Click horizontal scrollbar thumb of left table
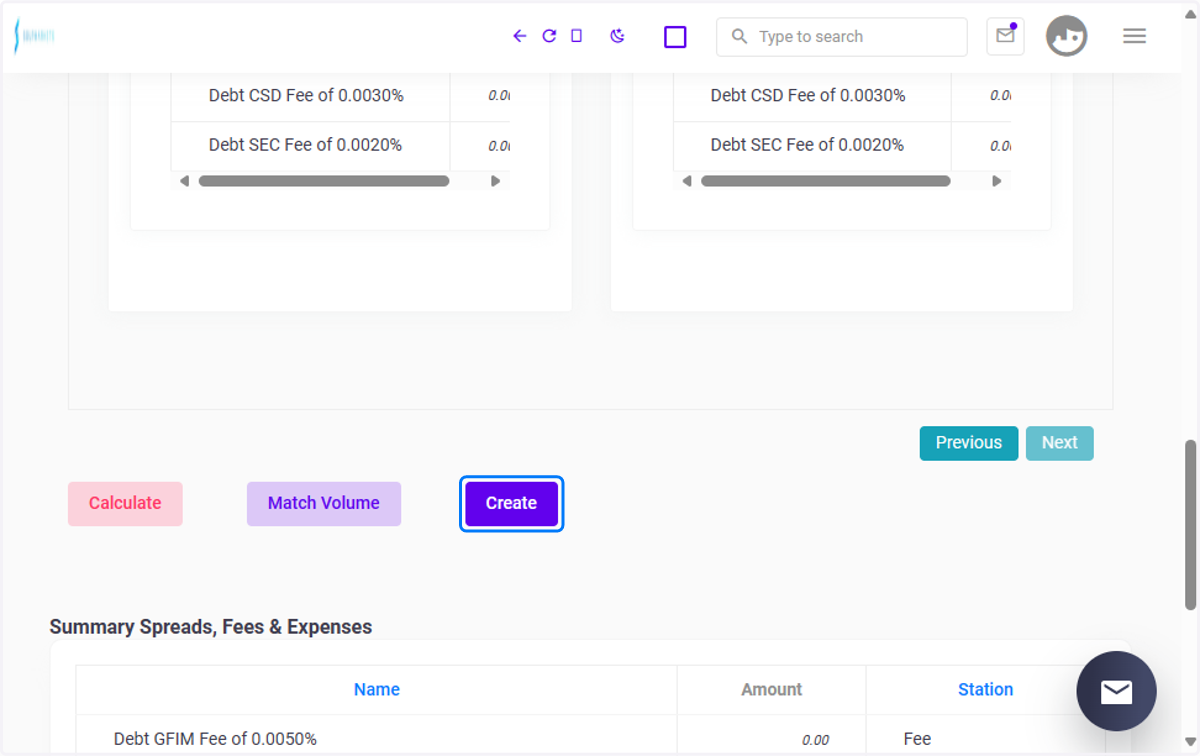The height and width of the screenshot is (756, 1200). [324, 181]
